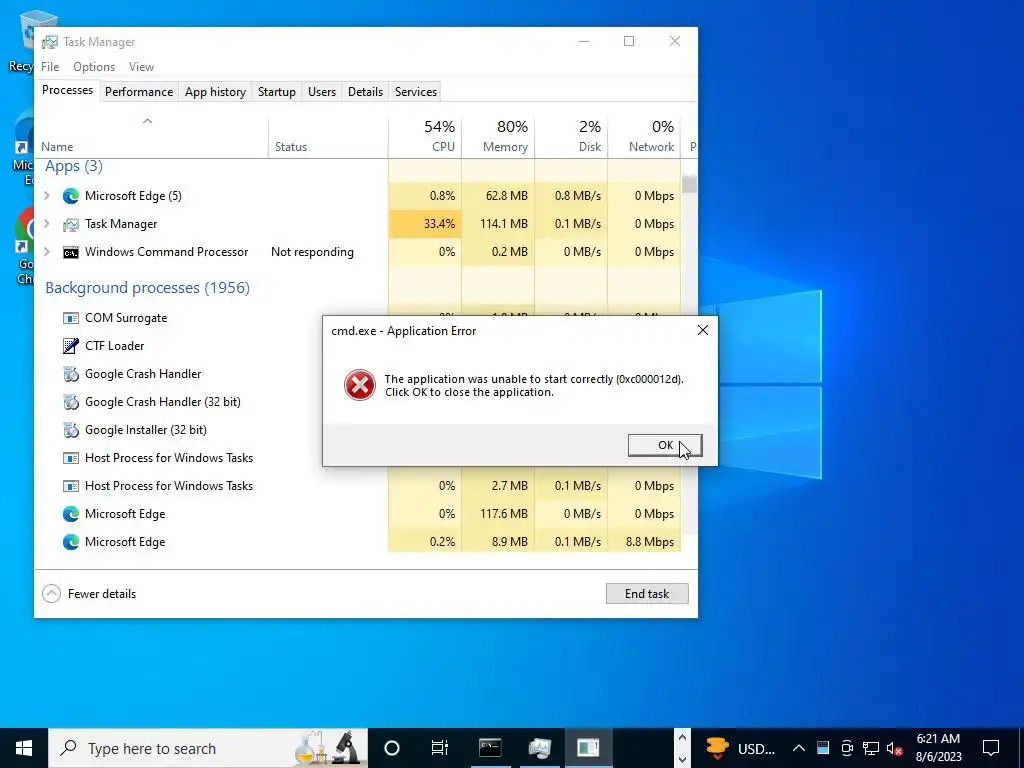Click OK in the Application Error dialog

[665, 445]
